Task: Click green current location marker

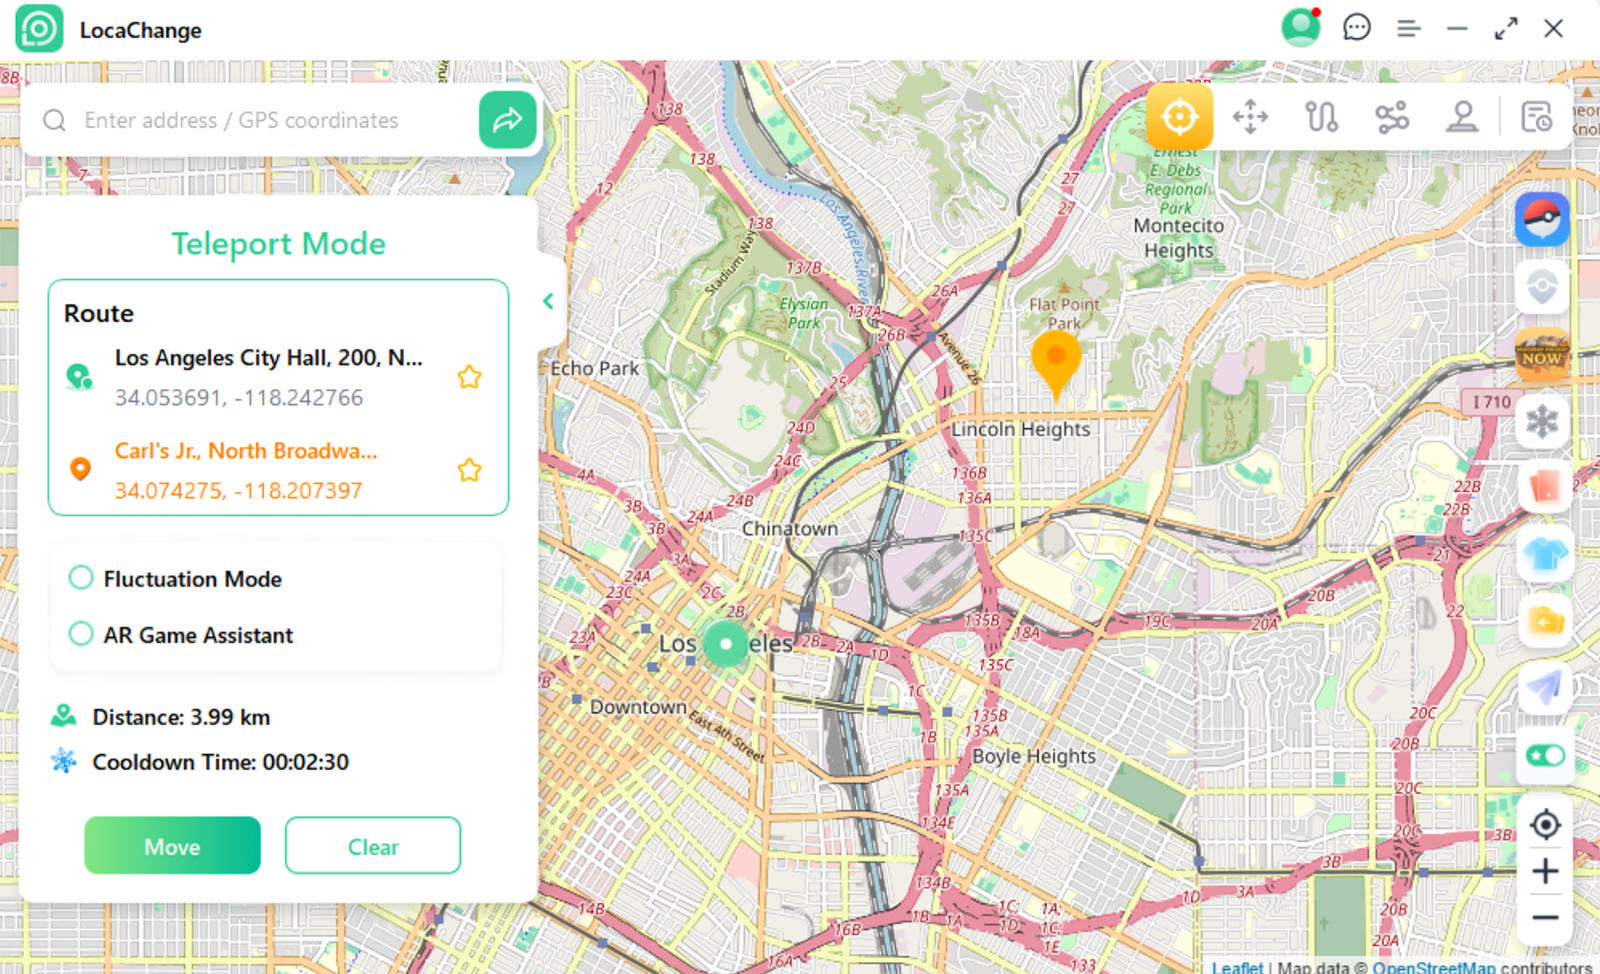Action: click(x=726, y=644)
